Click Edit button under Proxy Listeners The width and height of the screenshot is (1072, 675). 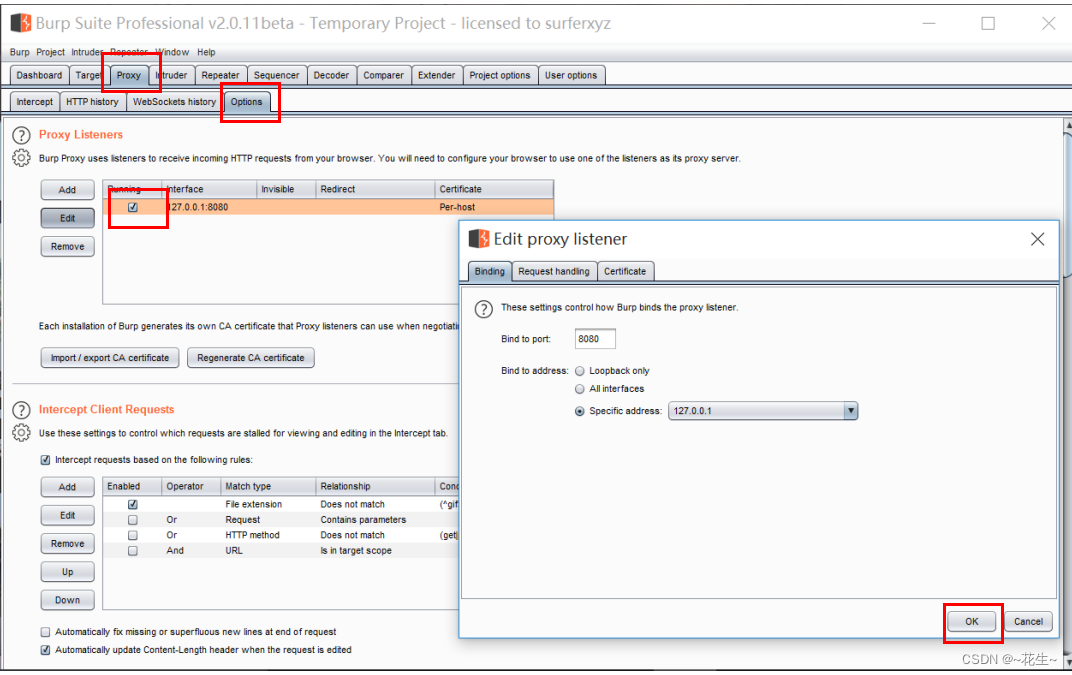68,218
